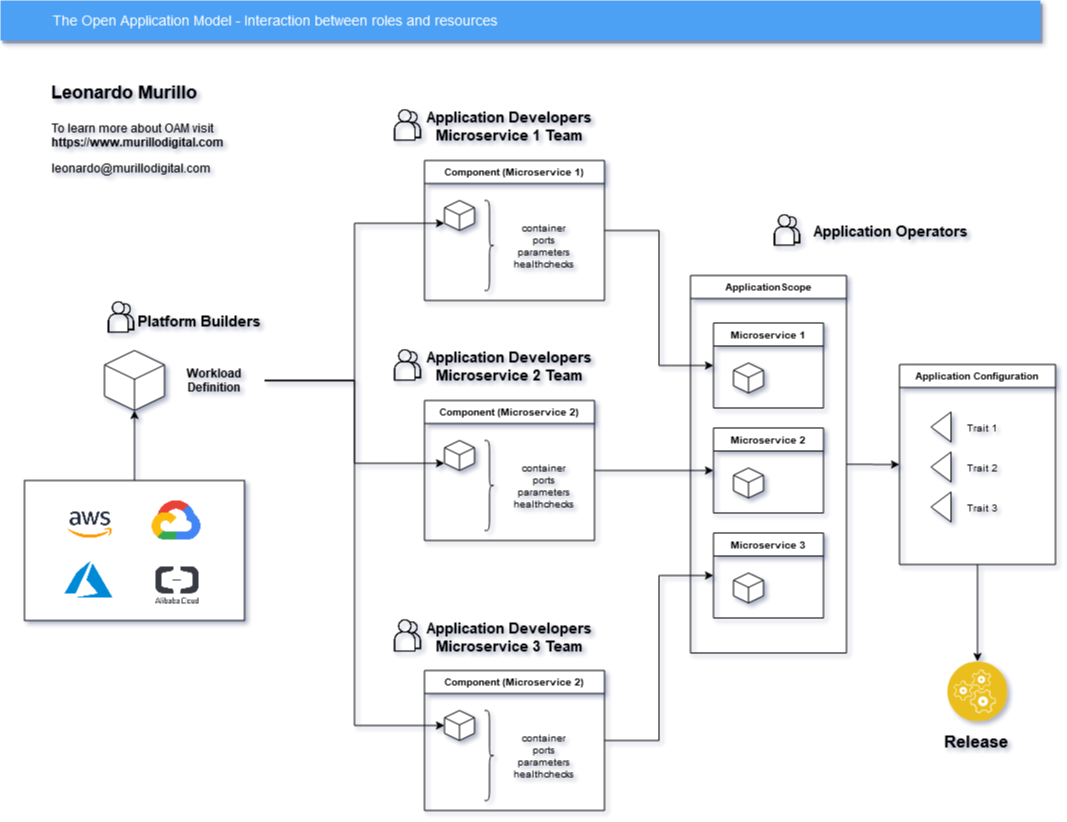
Task: Select the Microservice 2 box title in ApplicationScope
Action: pos(768,440)
